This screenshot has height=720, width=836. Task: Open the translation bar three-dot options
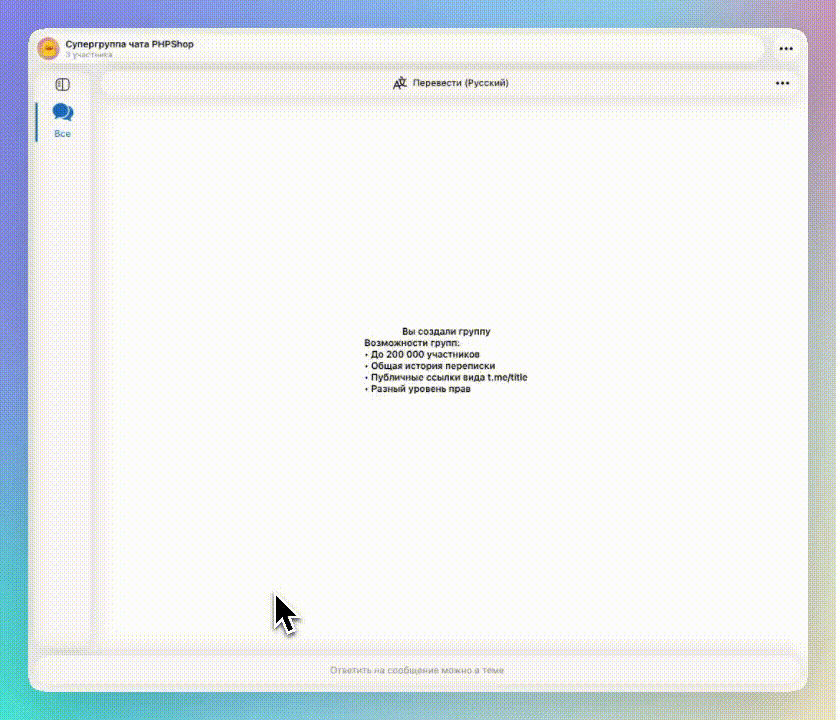click(782, 83)
